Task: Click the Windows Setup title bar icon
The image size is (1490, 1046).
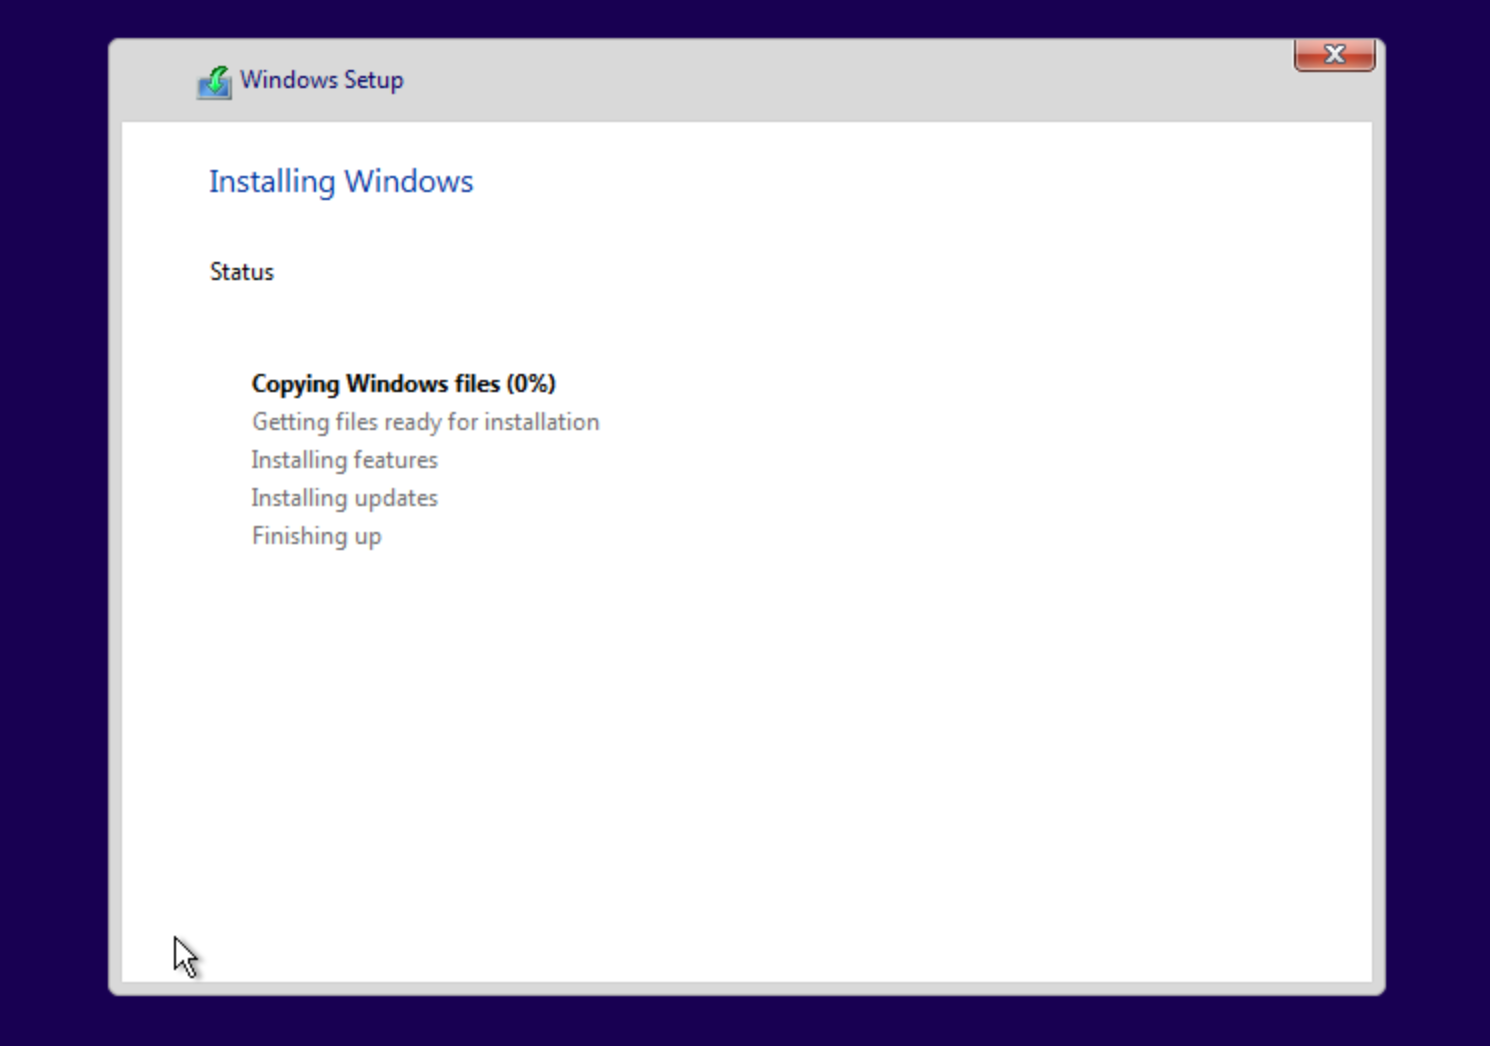Action: tap(214, 82)
